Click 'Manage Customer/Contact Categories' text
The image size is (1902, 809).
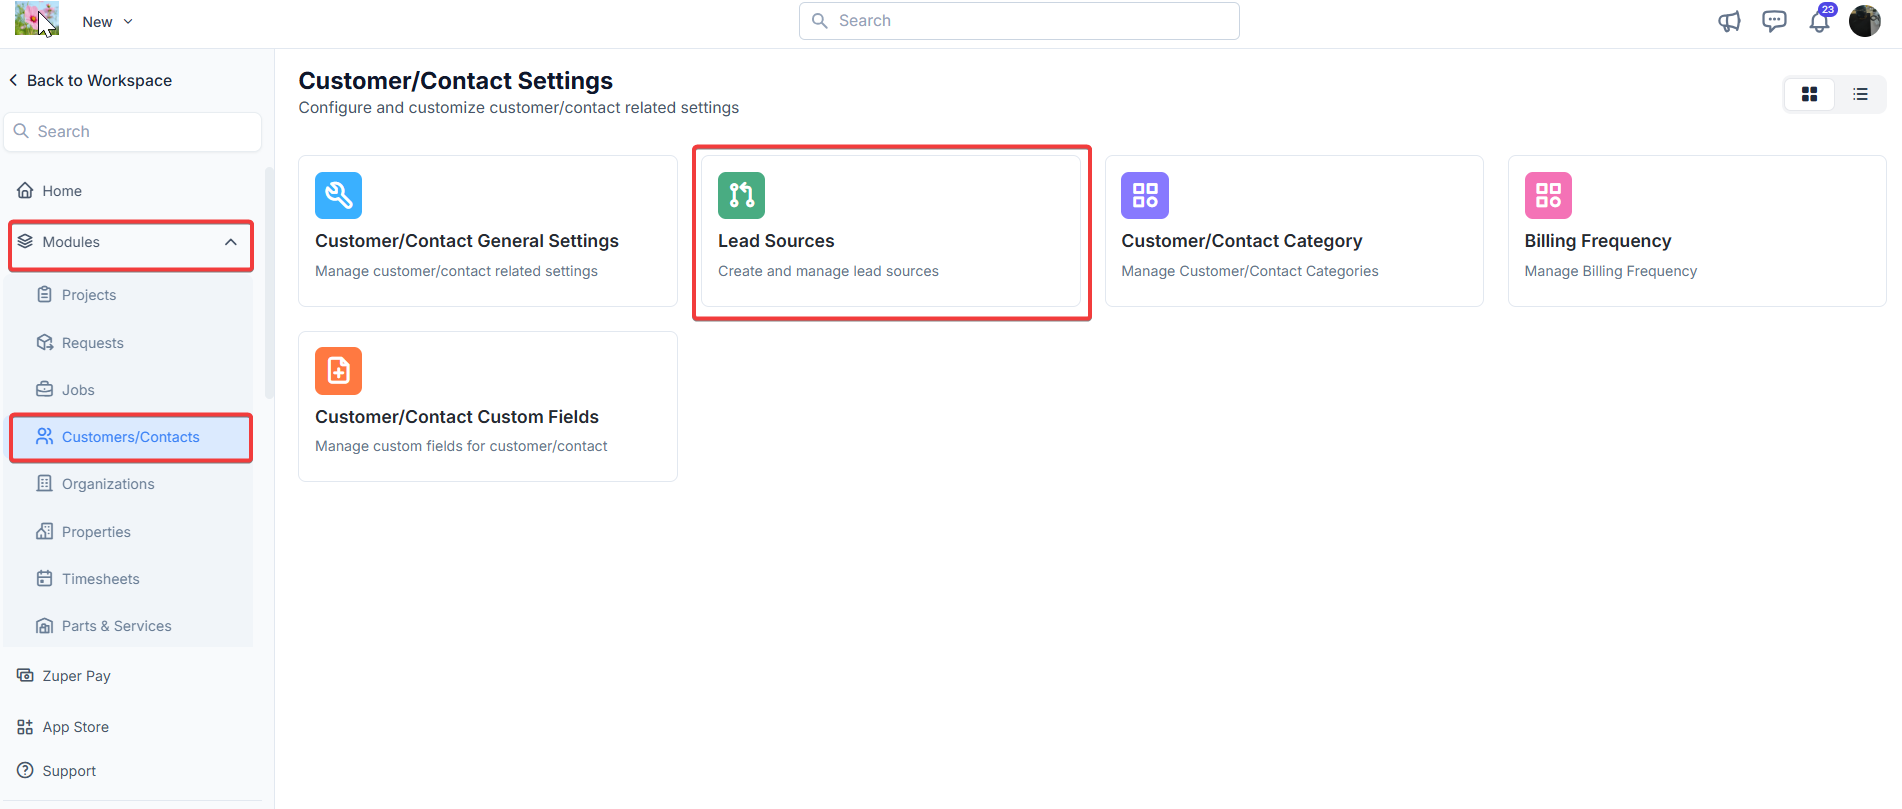[x=1250, y=271]
